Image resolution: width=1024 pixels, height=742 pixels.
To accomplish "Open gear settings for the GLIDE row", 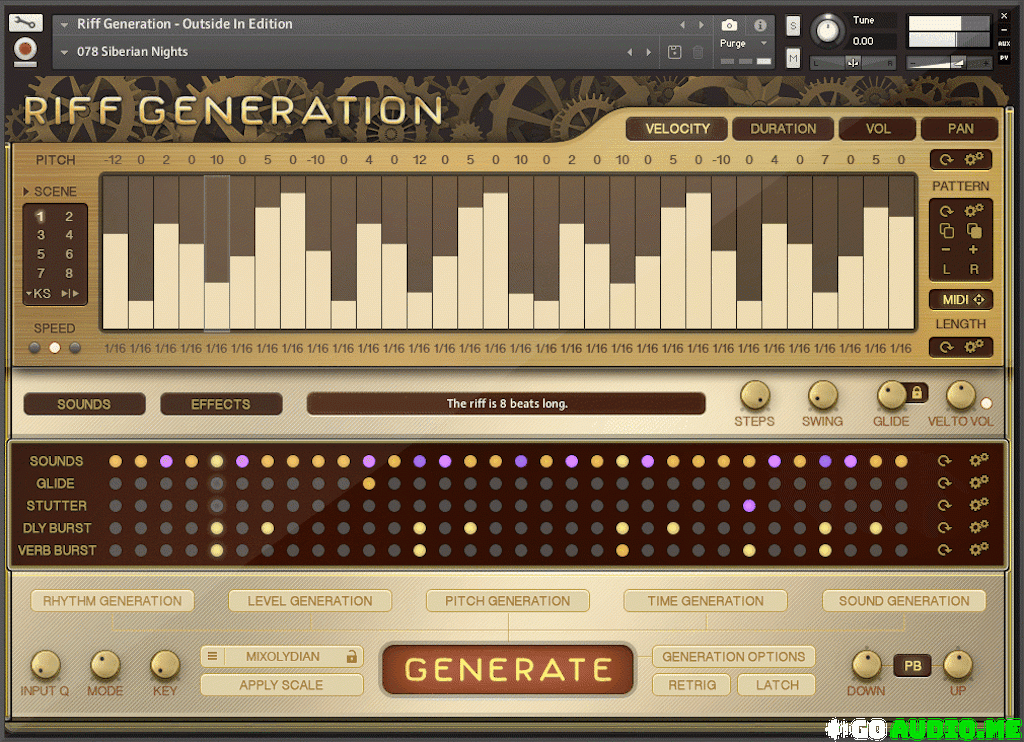I will coord(978,483).
